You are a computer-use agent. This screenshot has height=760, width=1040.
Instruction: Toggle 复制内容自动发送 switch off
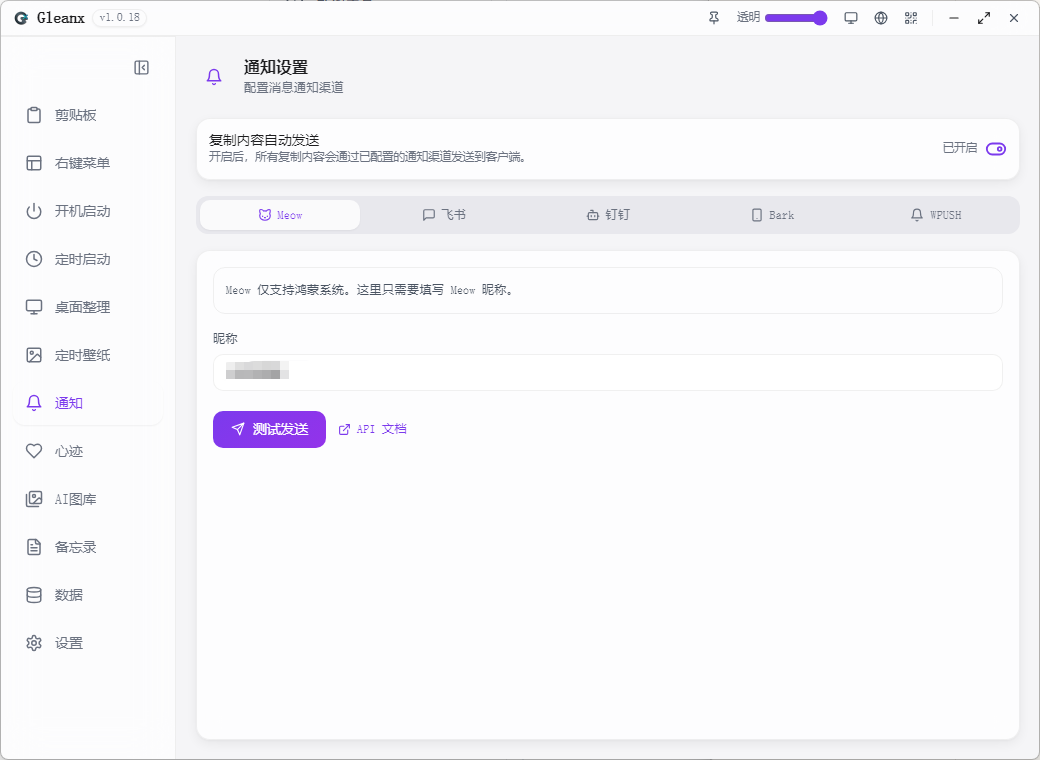click(x=996, y=149)
